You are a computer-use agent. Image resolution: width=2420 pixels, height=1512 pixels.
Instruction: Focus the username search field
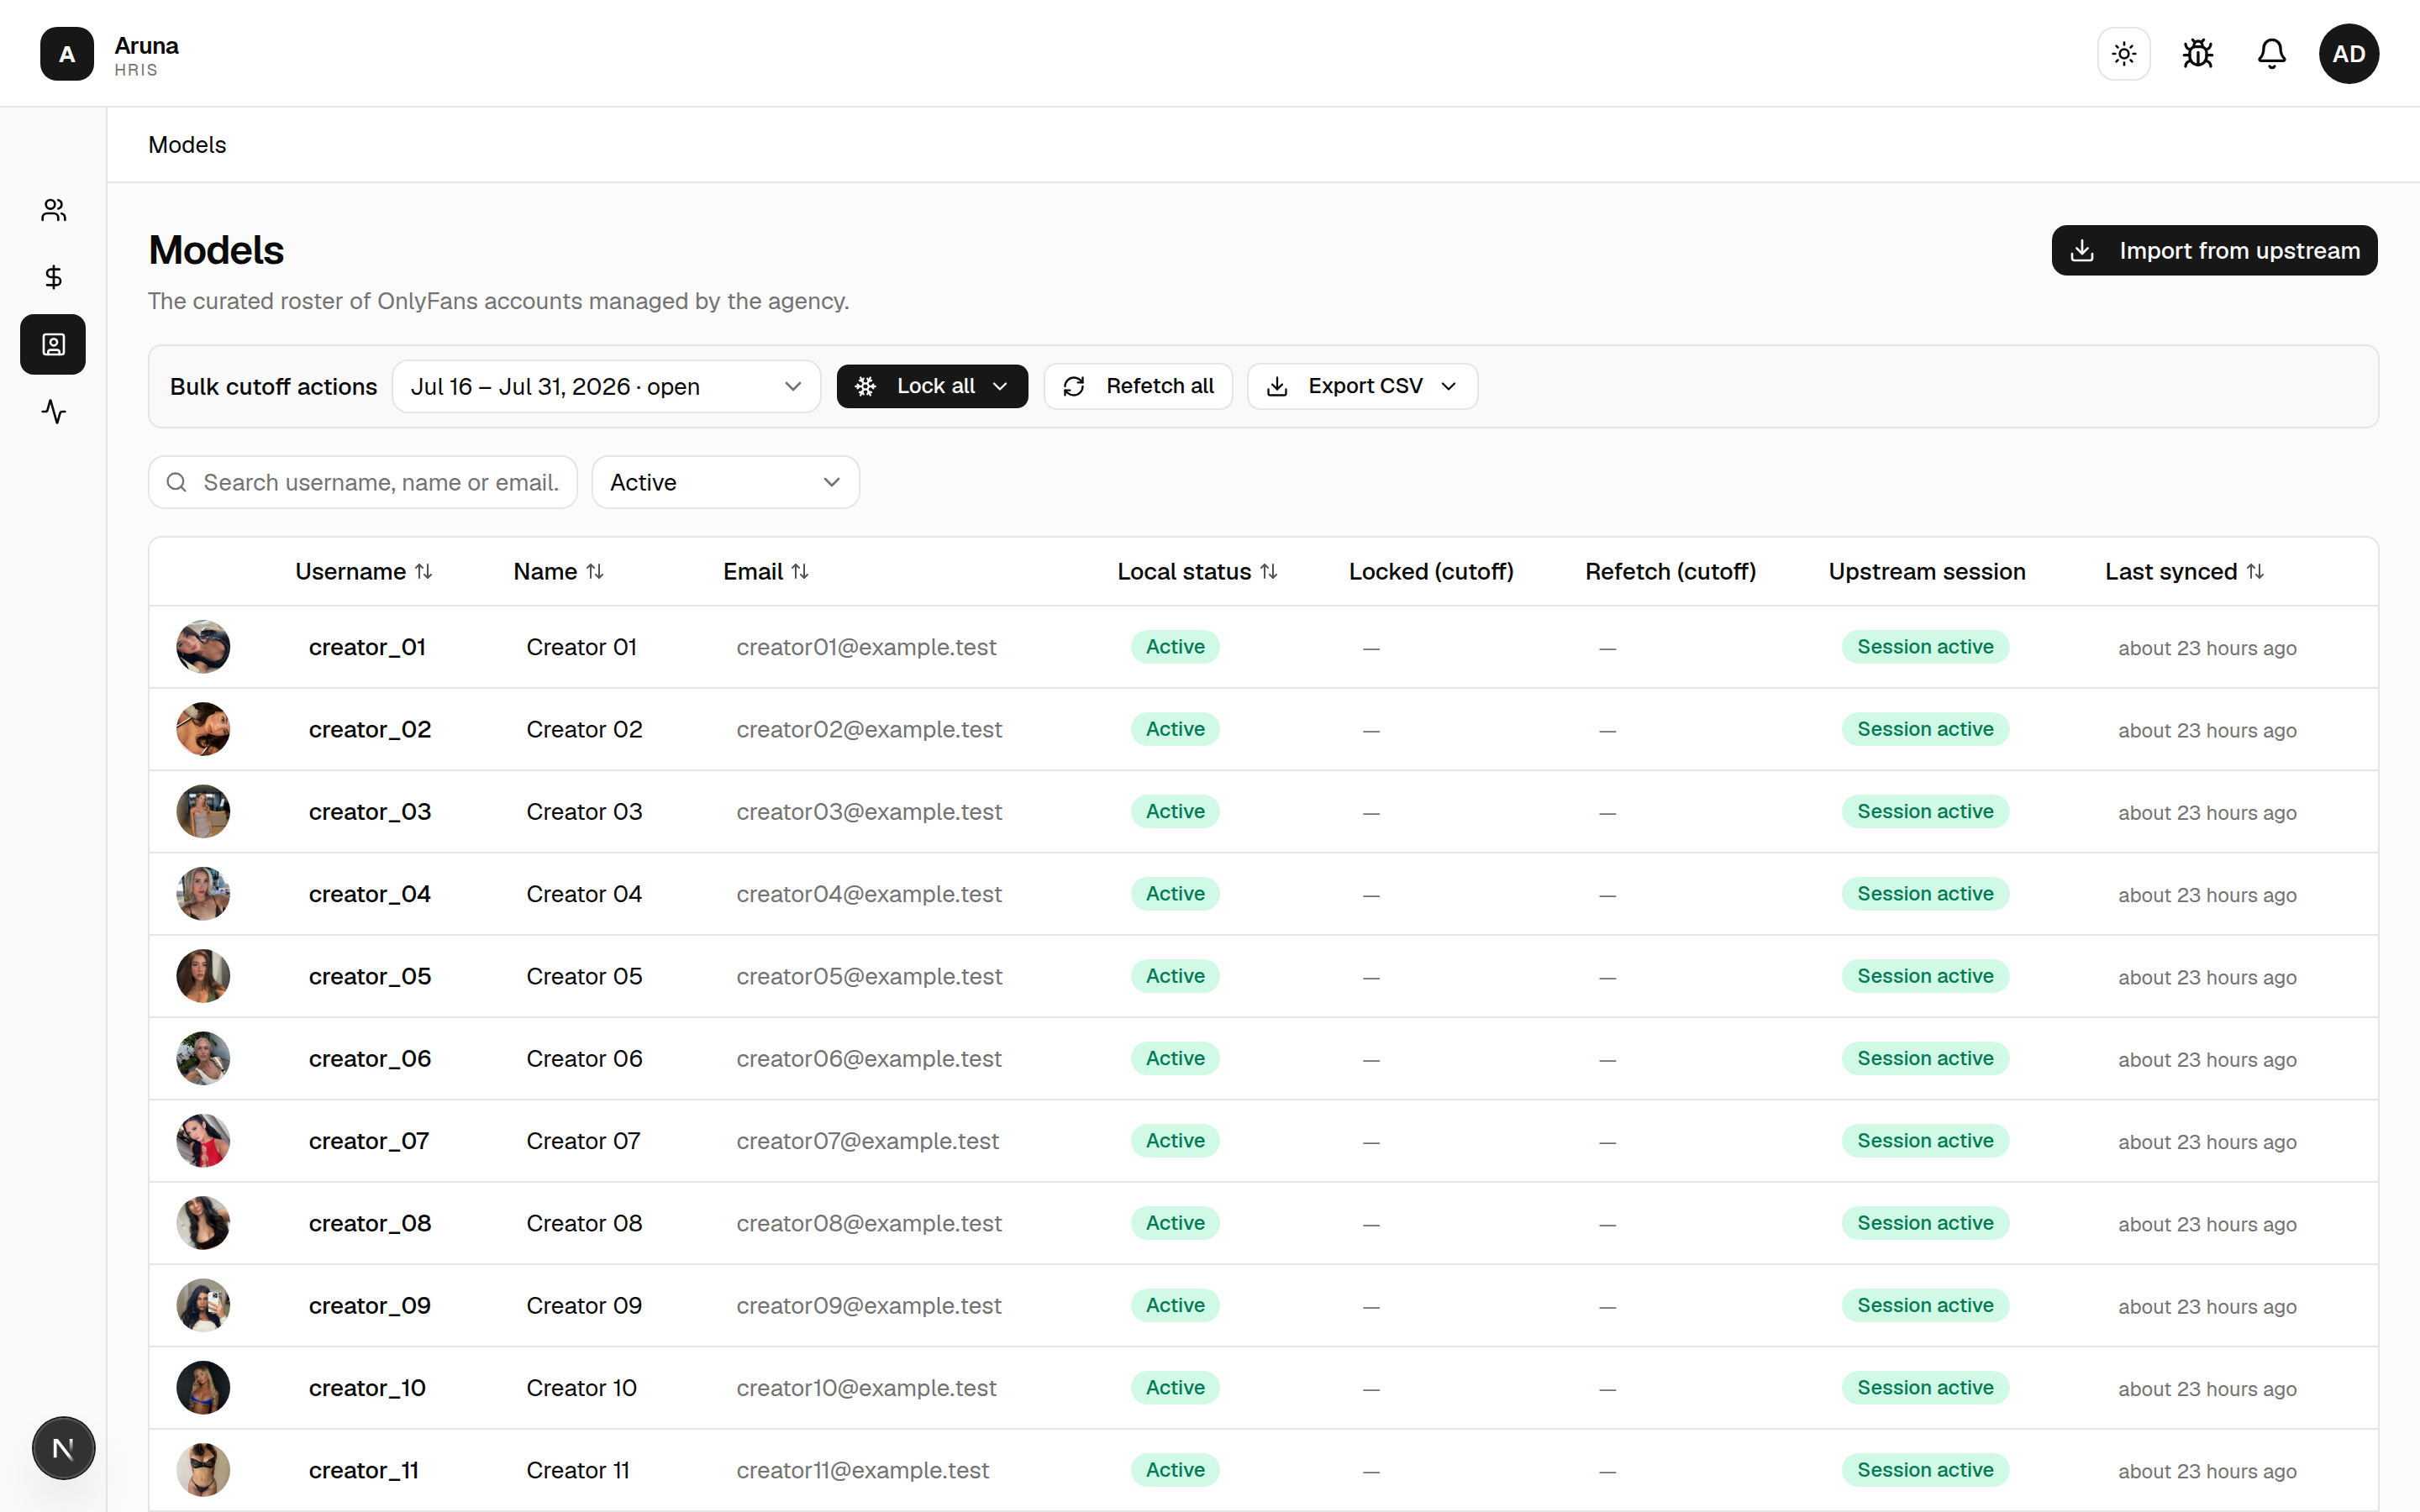pos(363,482)
